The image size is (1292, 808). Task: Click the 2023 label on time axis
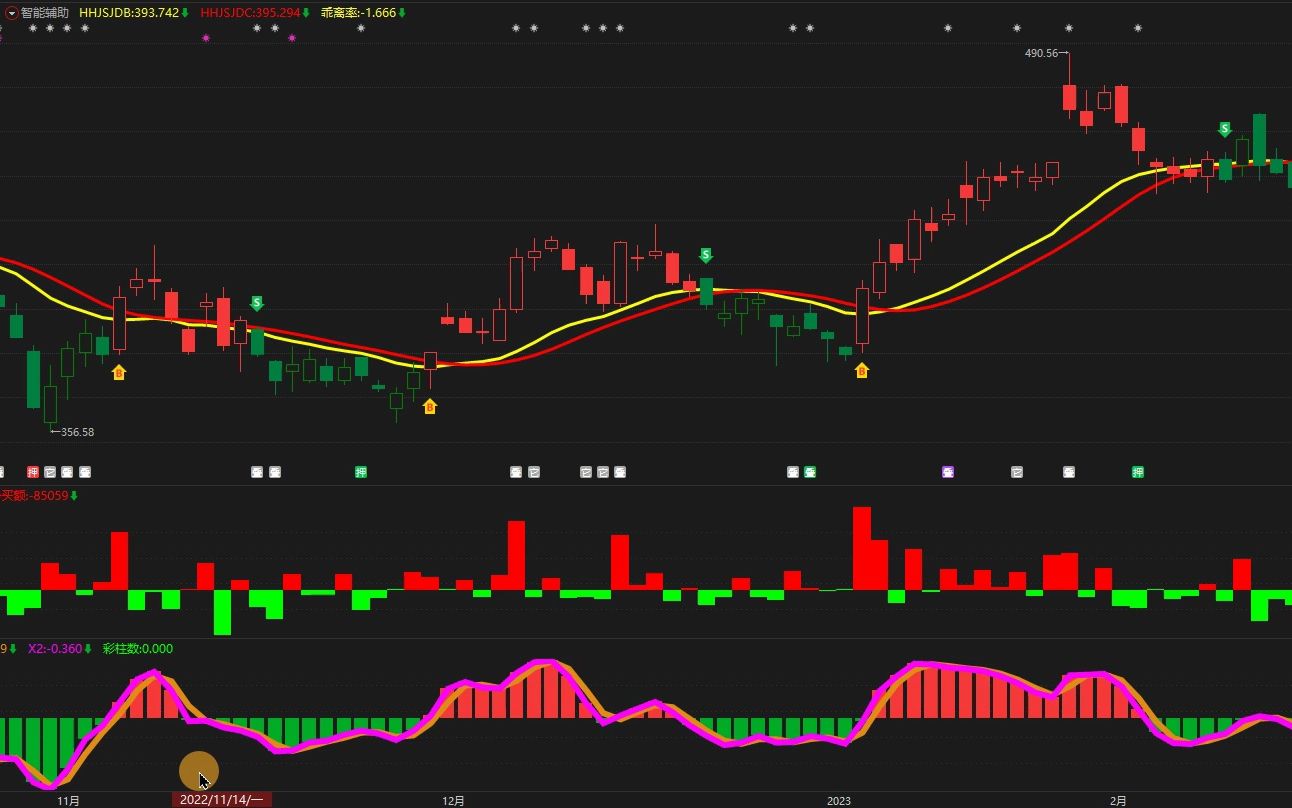pyautogui.click(x=838, y=801)
